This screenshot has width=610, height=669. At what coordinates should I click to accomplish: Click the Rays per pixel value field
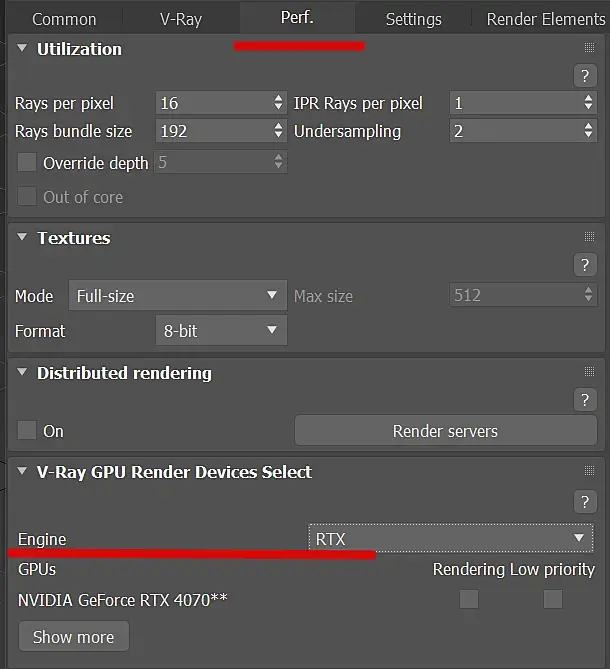(x=221, y=103)
